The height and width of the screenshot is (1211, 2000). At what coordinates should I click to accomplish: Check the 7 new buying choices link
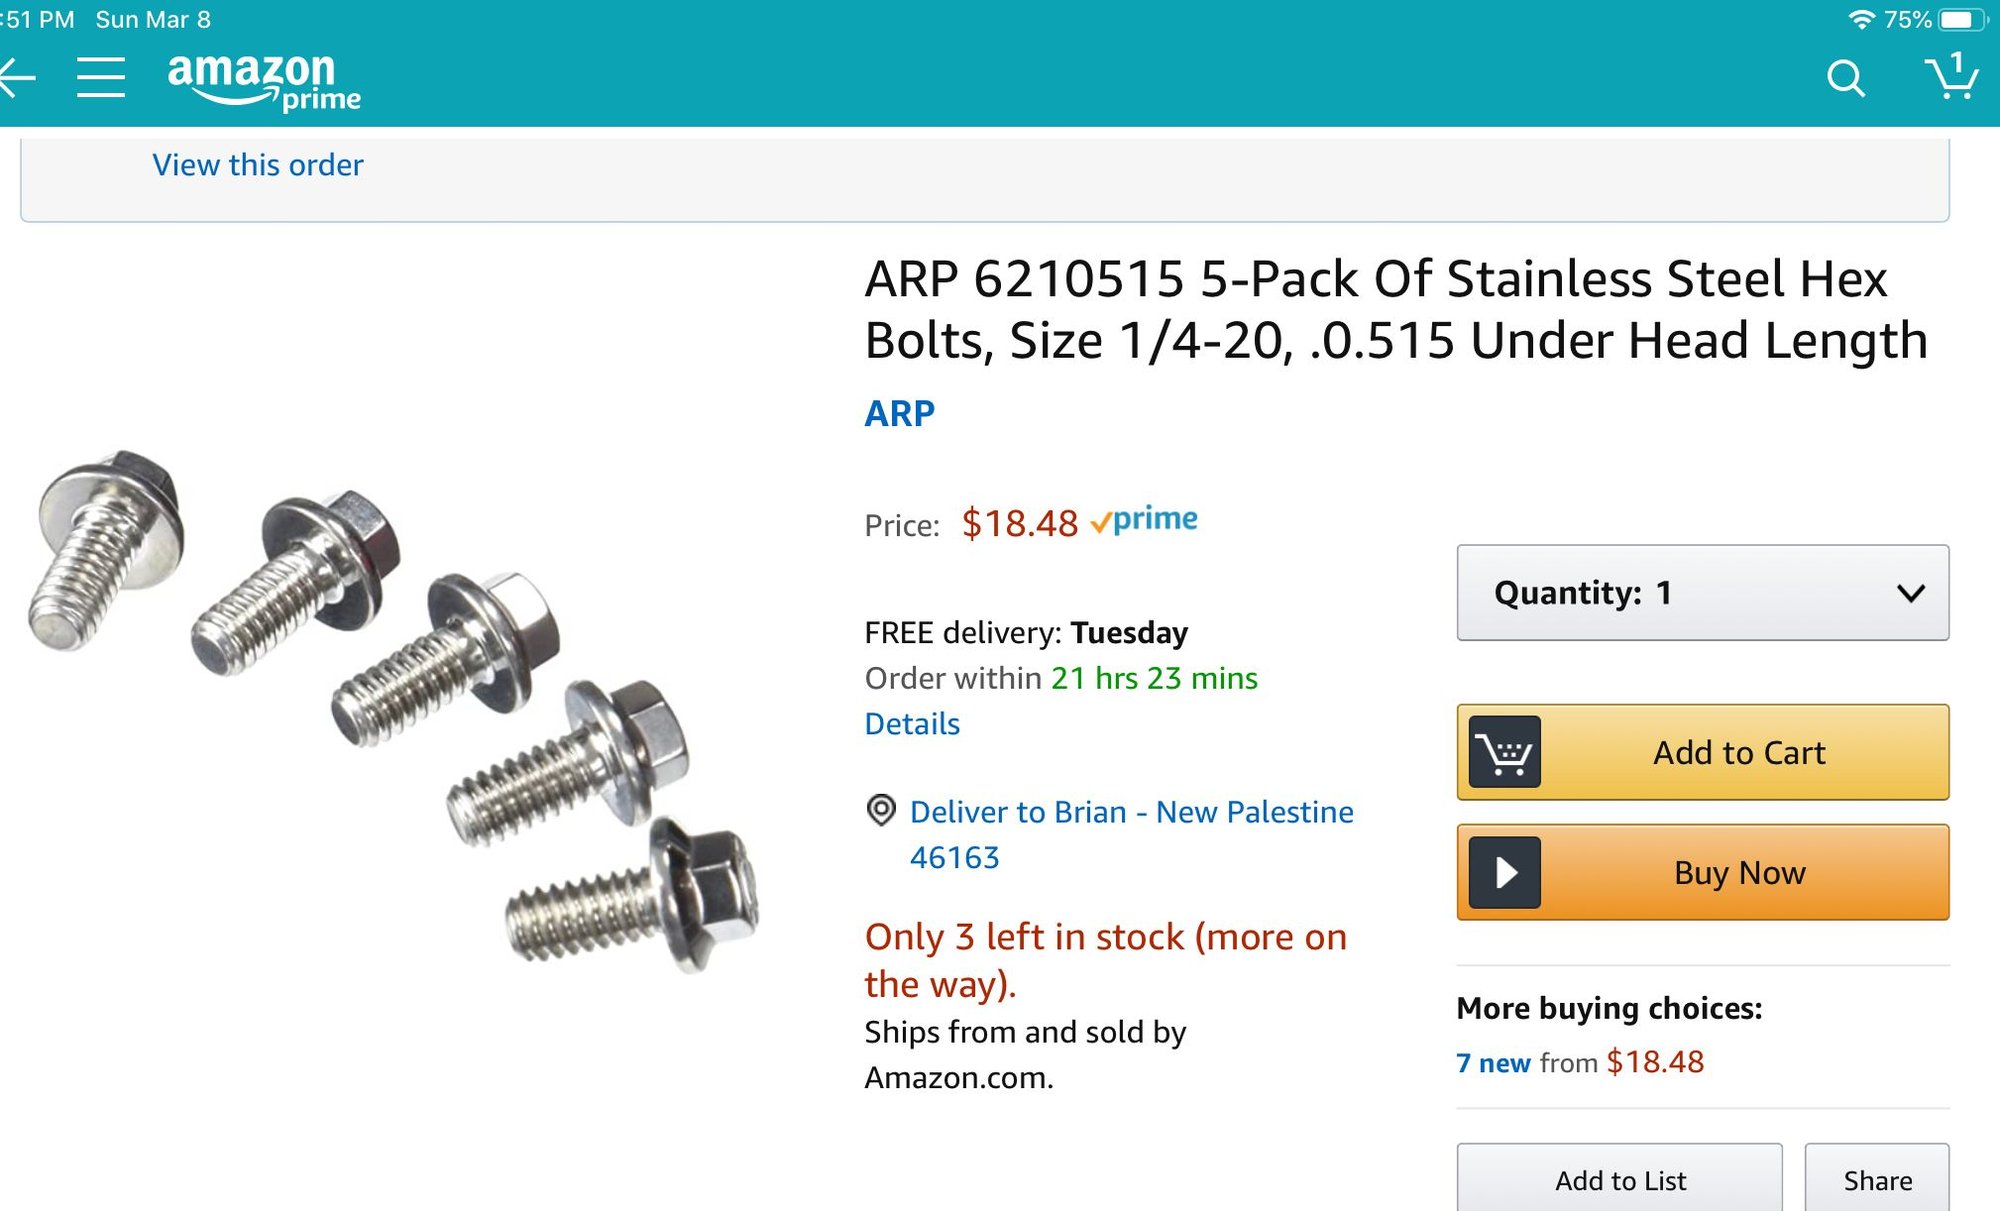(1492, 1063)
